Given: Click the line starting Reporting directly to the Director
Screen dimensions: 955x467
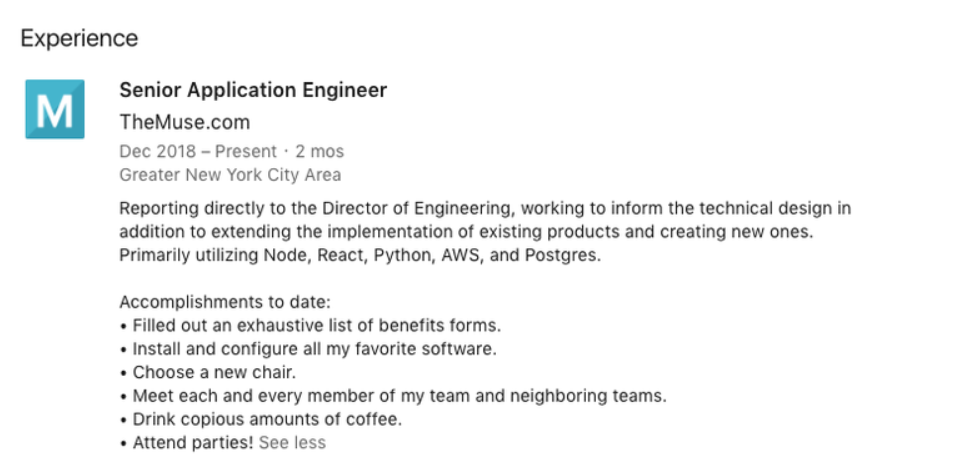Looking at the screenshot, I should 485,209.
